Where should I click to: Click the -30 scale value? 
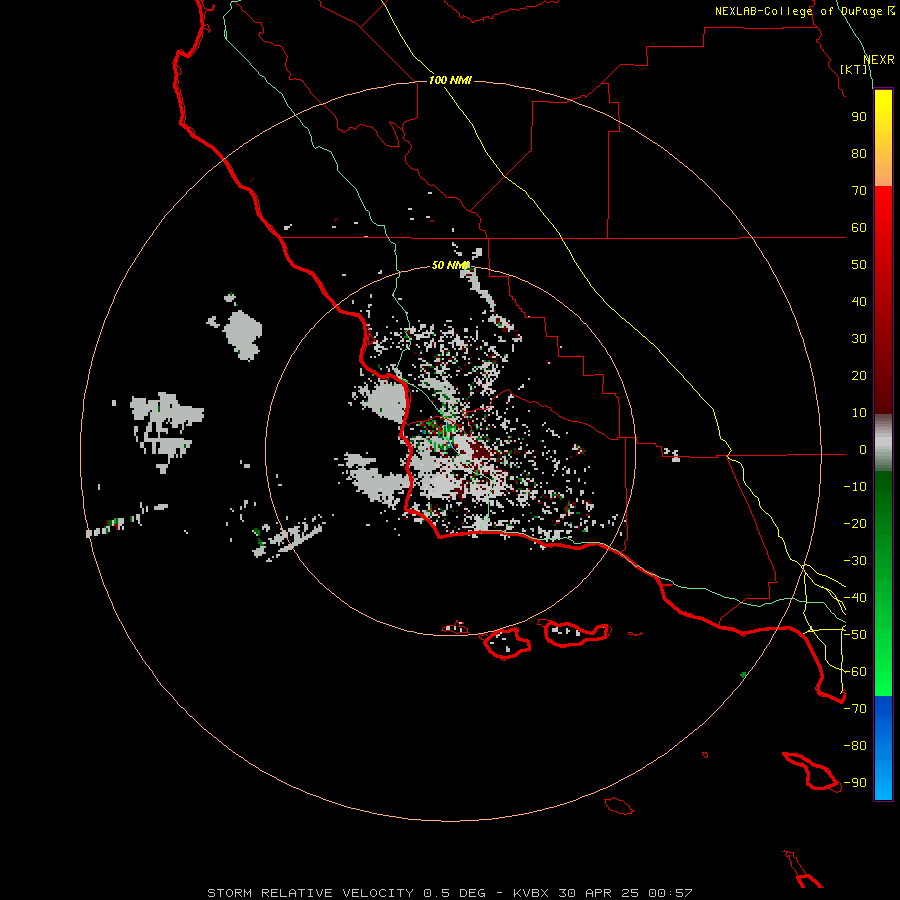point(855,561)
